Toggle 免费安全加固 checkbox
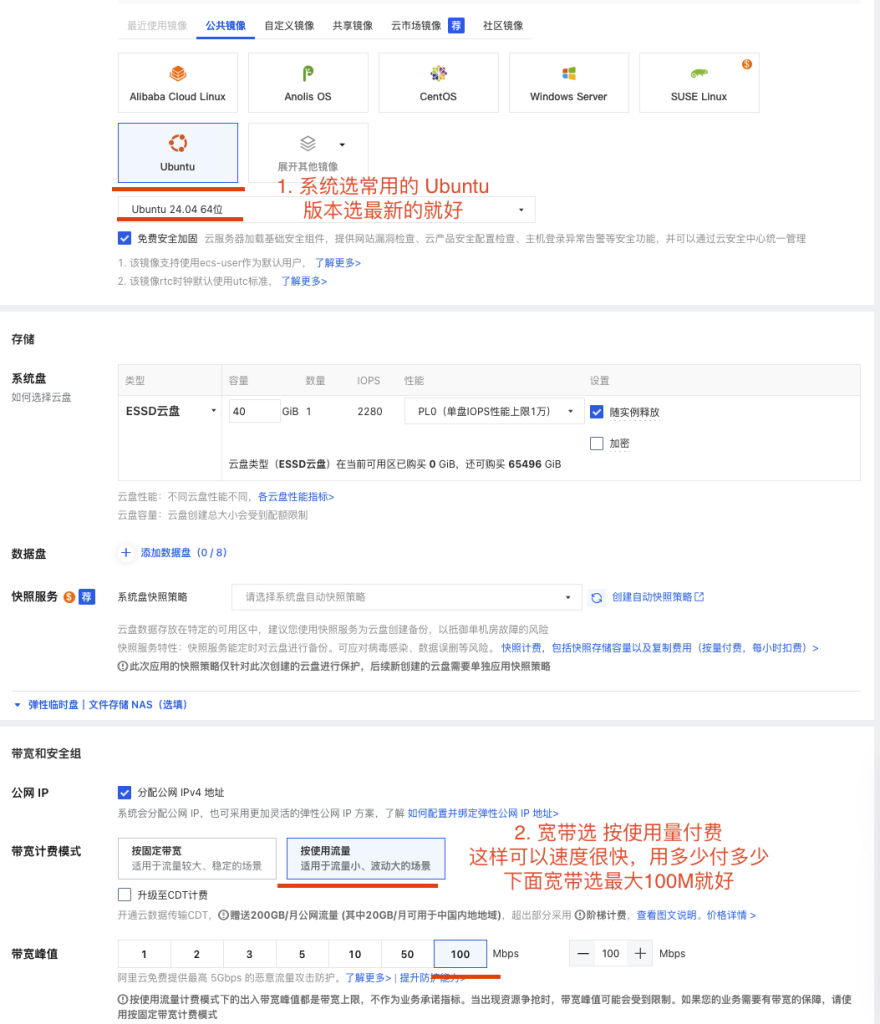 coord(125,238)
